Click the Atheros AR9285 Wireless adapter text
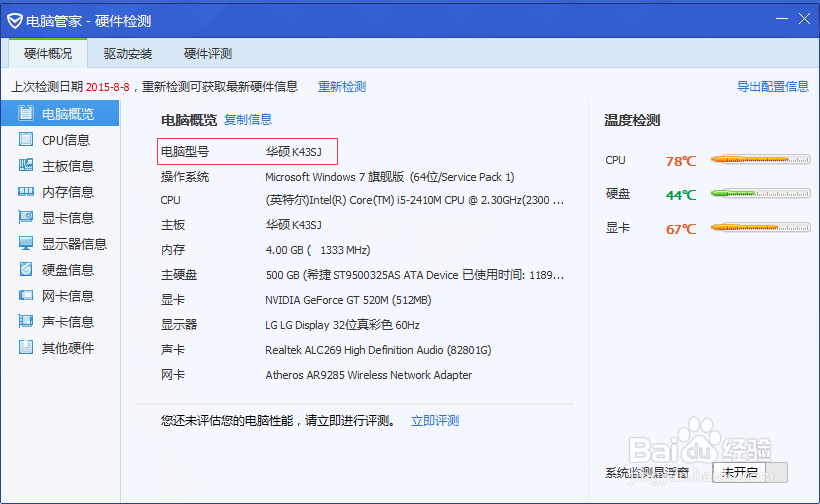Viewport: 820px width, 504px height. point(369,375)
